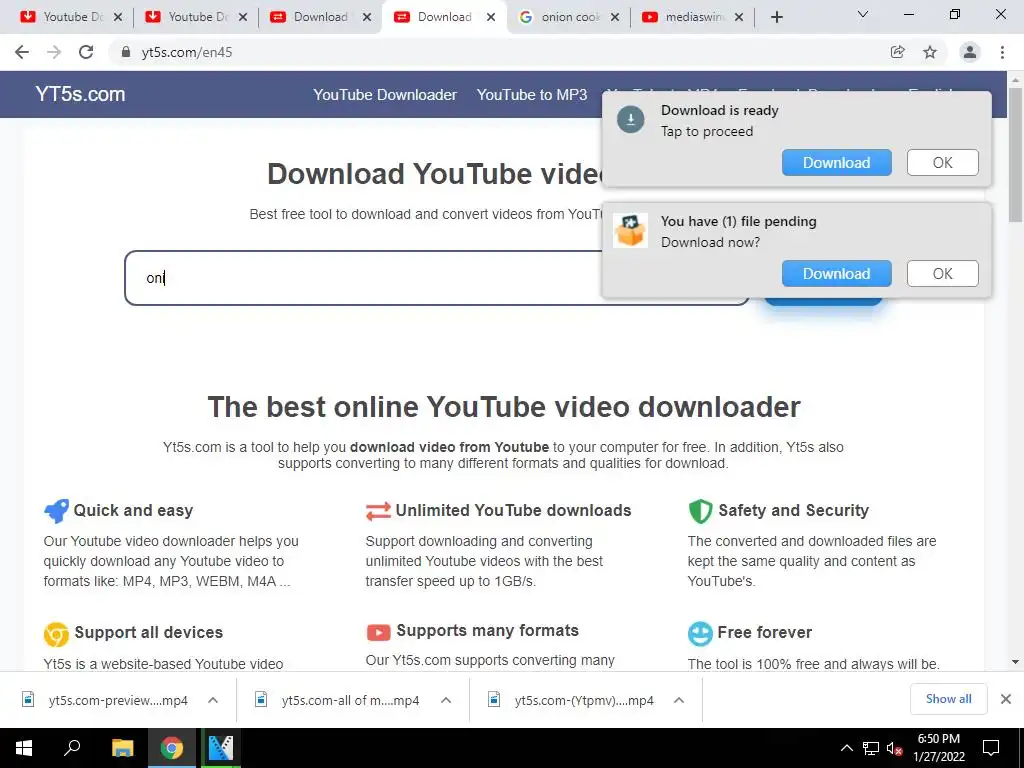
Task: Click the taskbar clock 6:50 PM
Action: pos(938,740)
